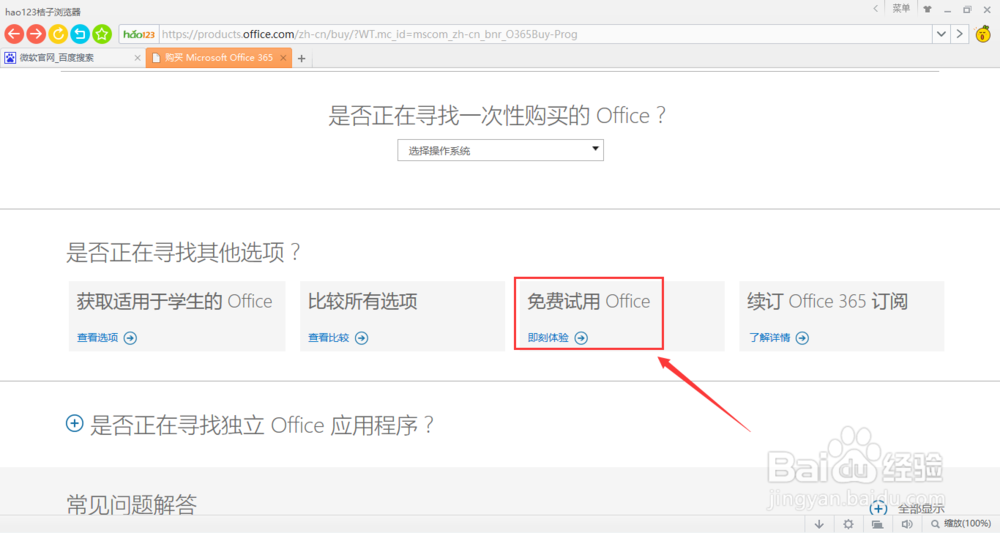Click plus circle icon beside 全部显示

(x=879, y=508)
